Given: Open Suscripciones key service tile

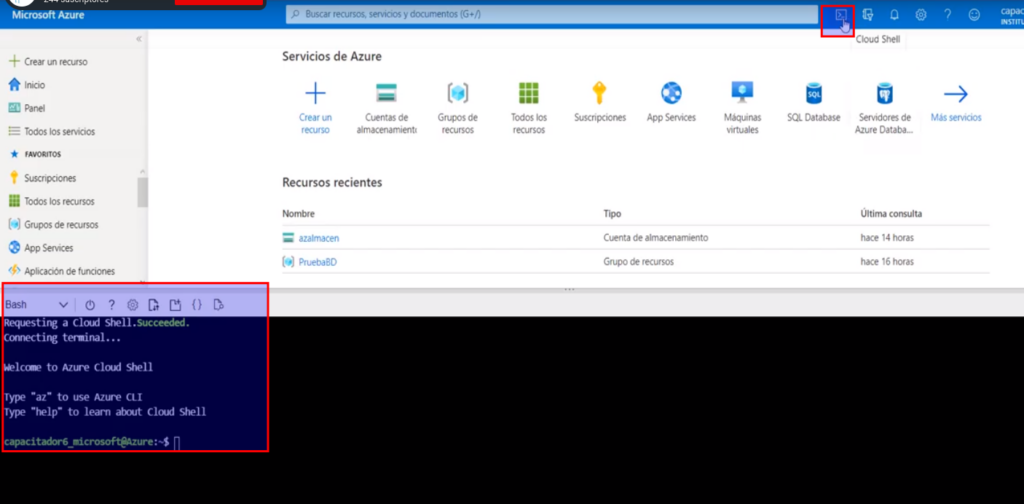Looking at the screenshot, I should click(600, 102).
